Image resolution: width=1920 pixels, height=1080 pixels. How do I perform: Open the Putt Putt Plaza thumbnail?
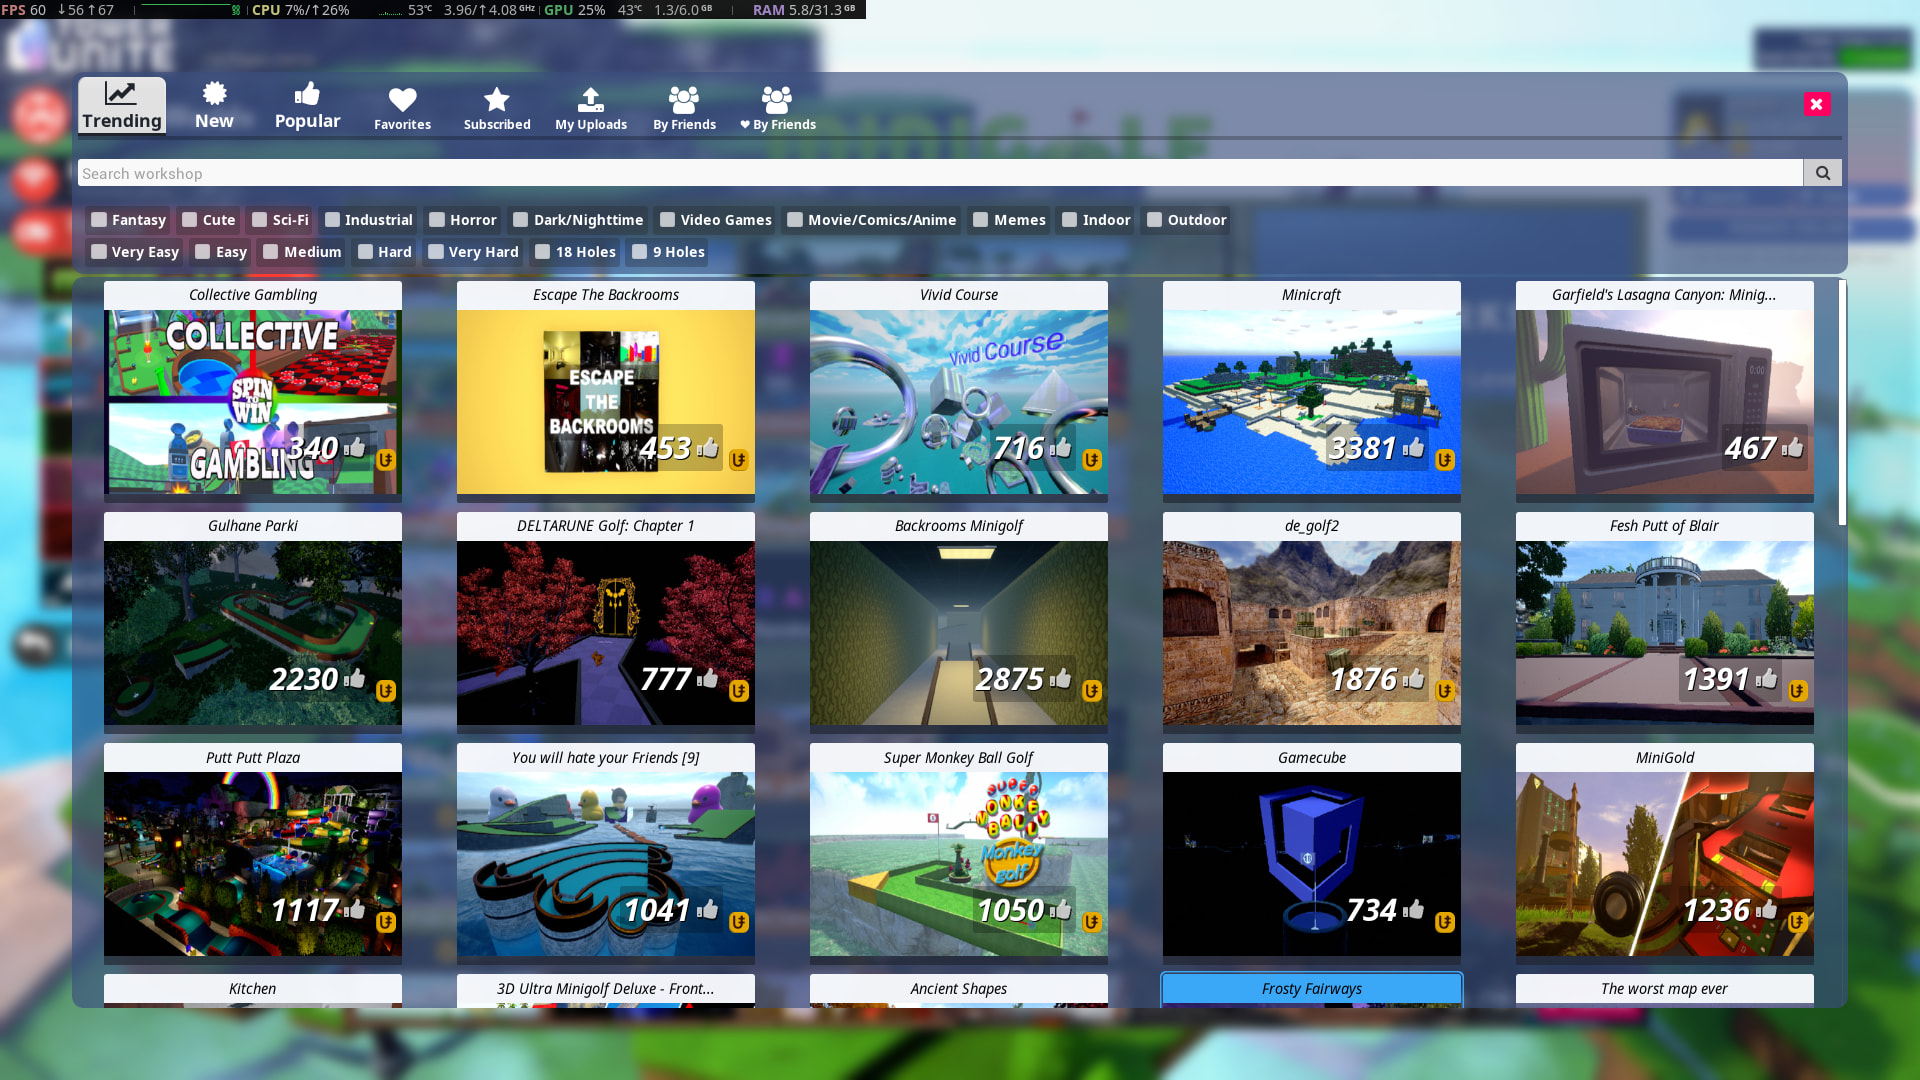coord(252,864)
